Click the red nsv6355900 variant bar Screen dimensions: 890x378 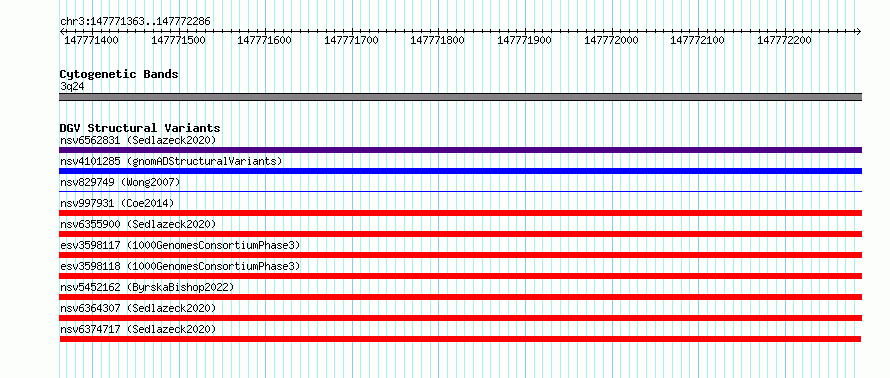pos(460,234)
